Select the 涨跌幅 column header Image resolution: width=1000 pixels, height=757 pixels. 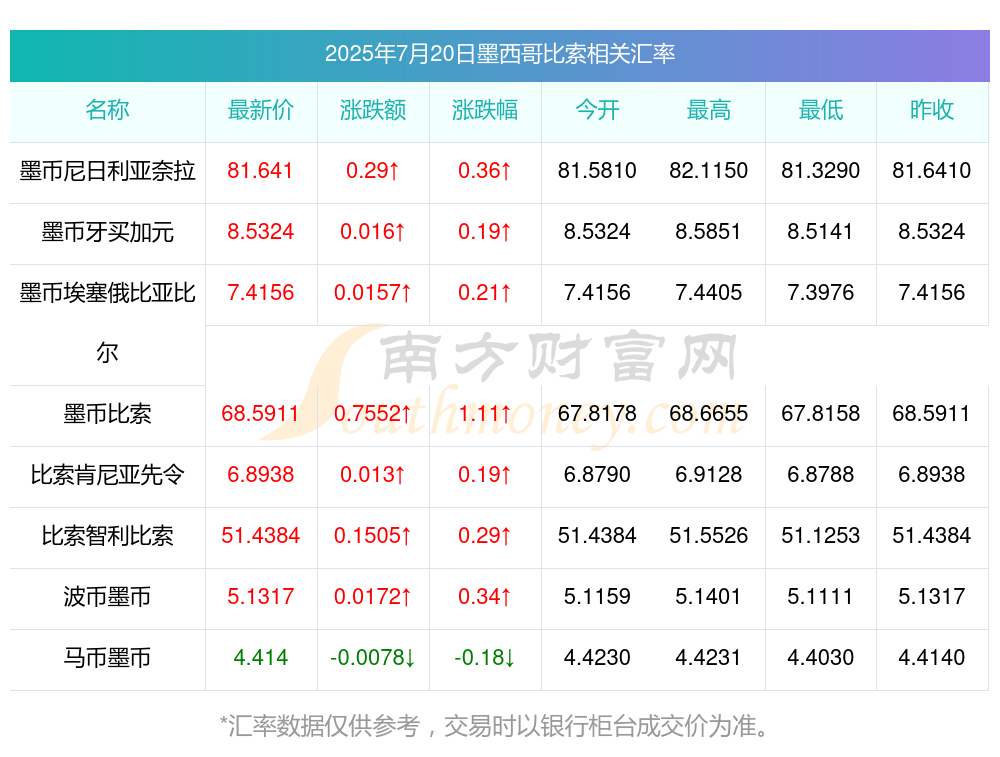click(x=485, y=110)
